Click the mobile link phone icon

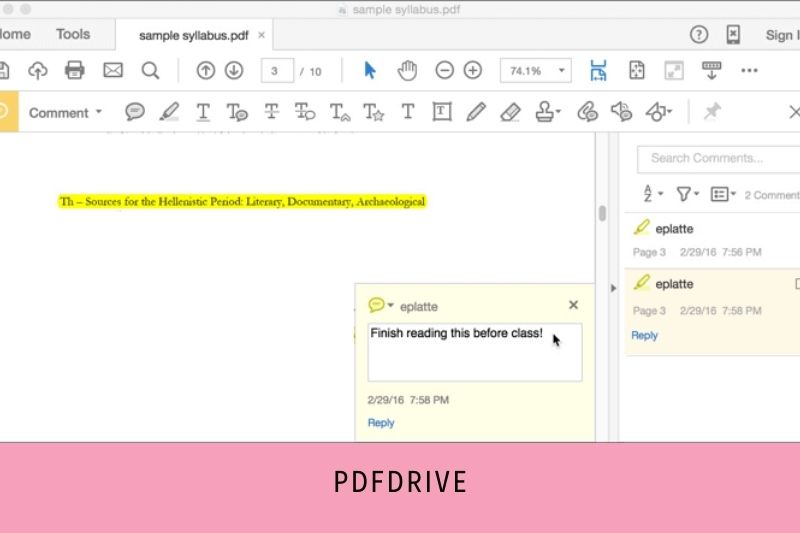(733, 35)
